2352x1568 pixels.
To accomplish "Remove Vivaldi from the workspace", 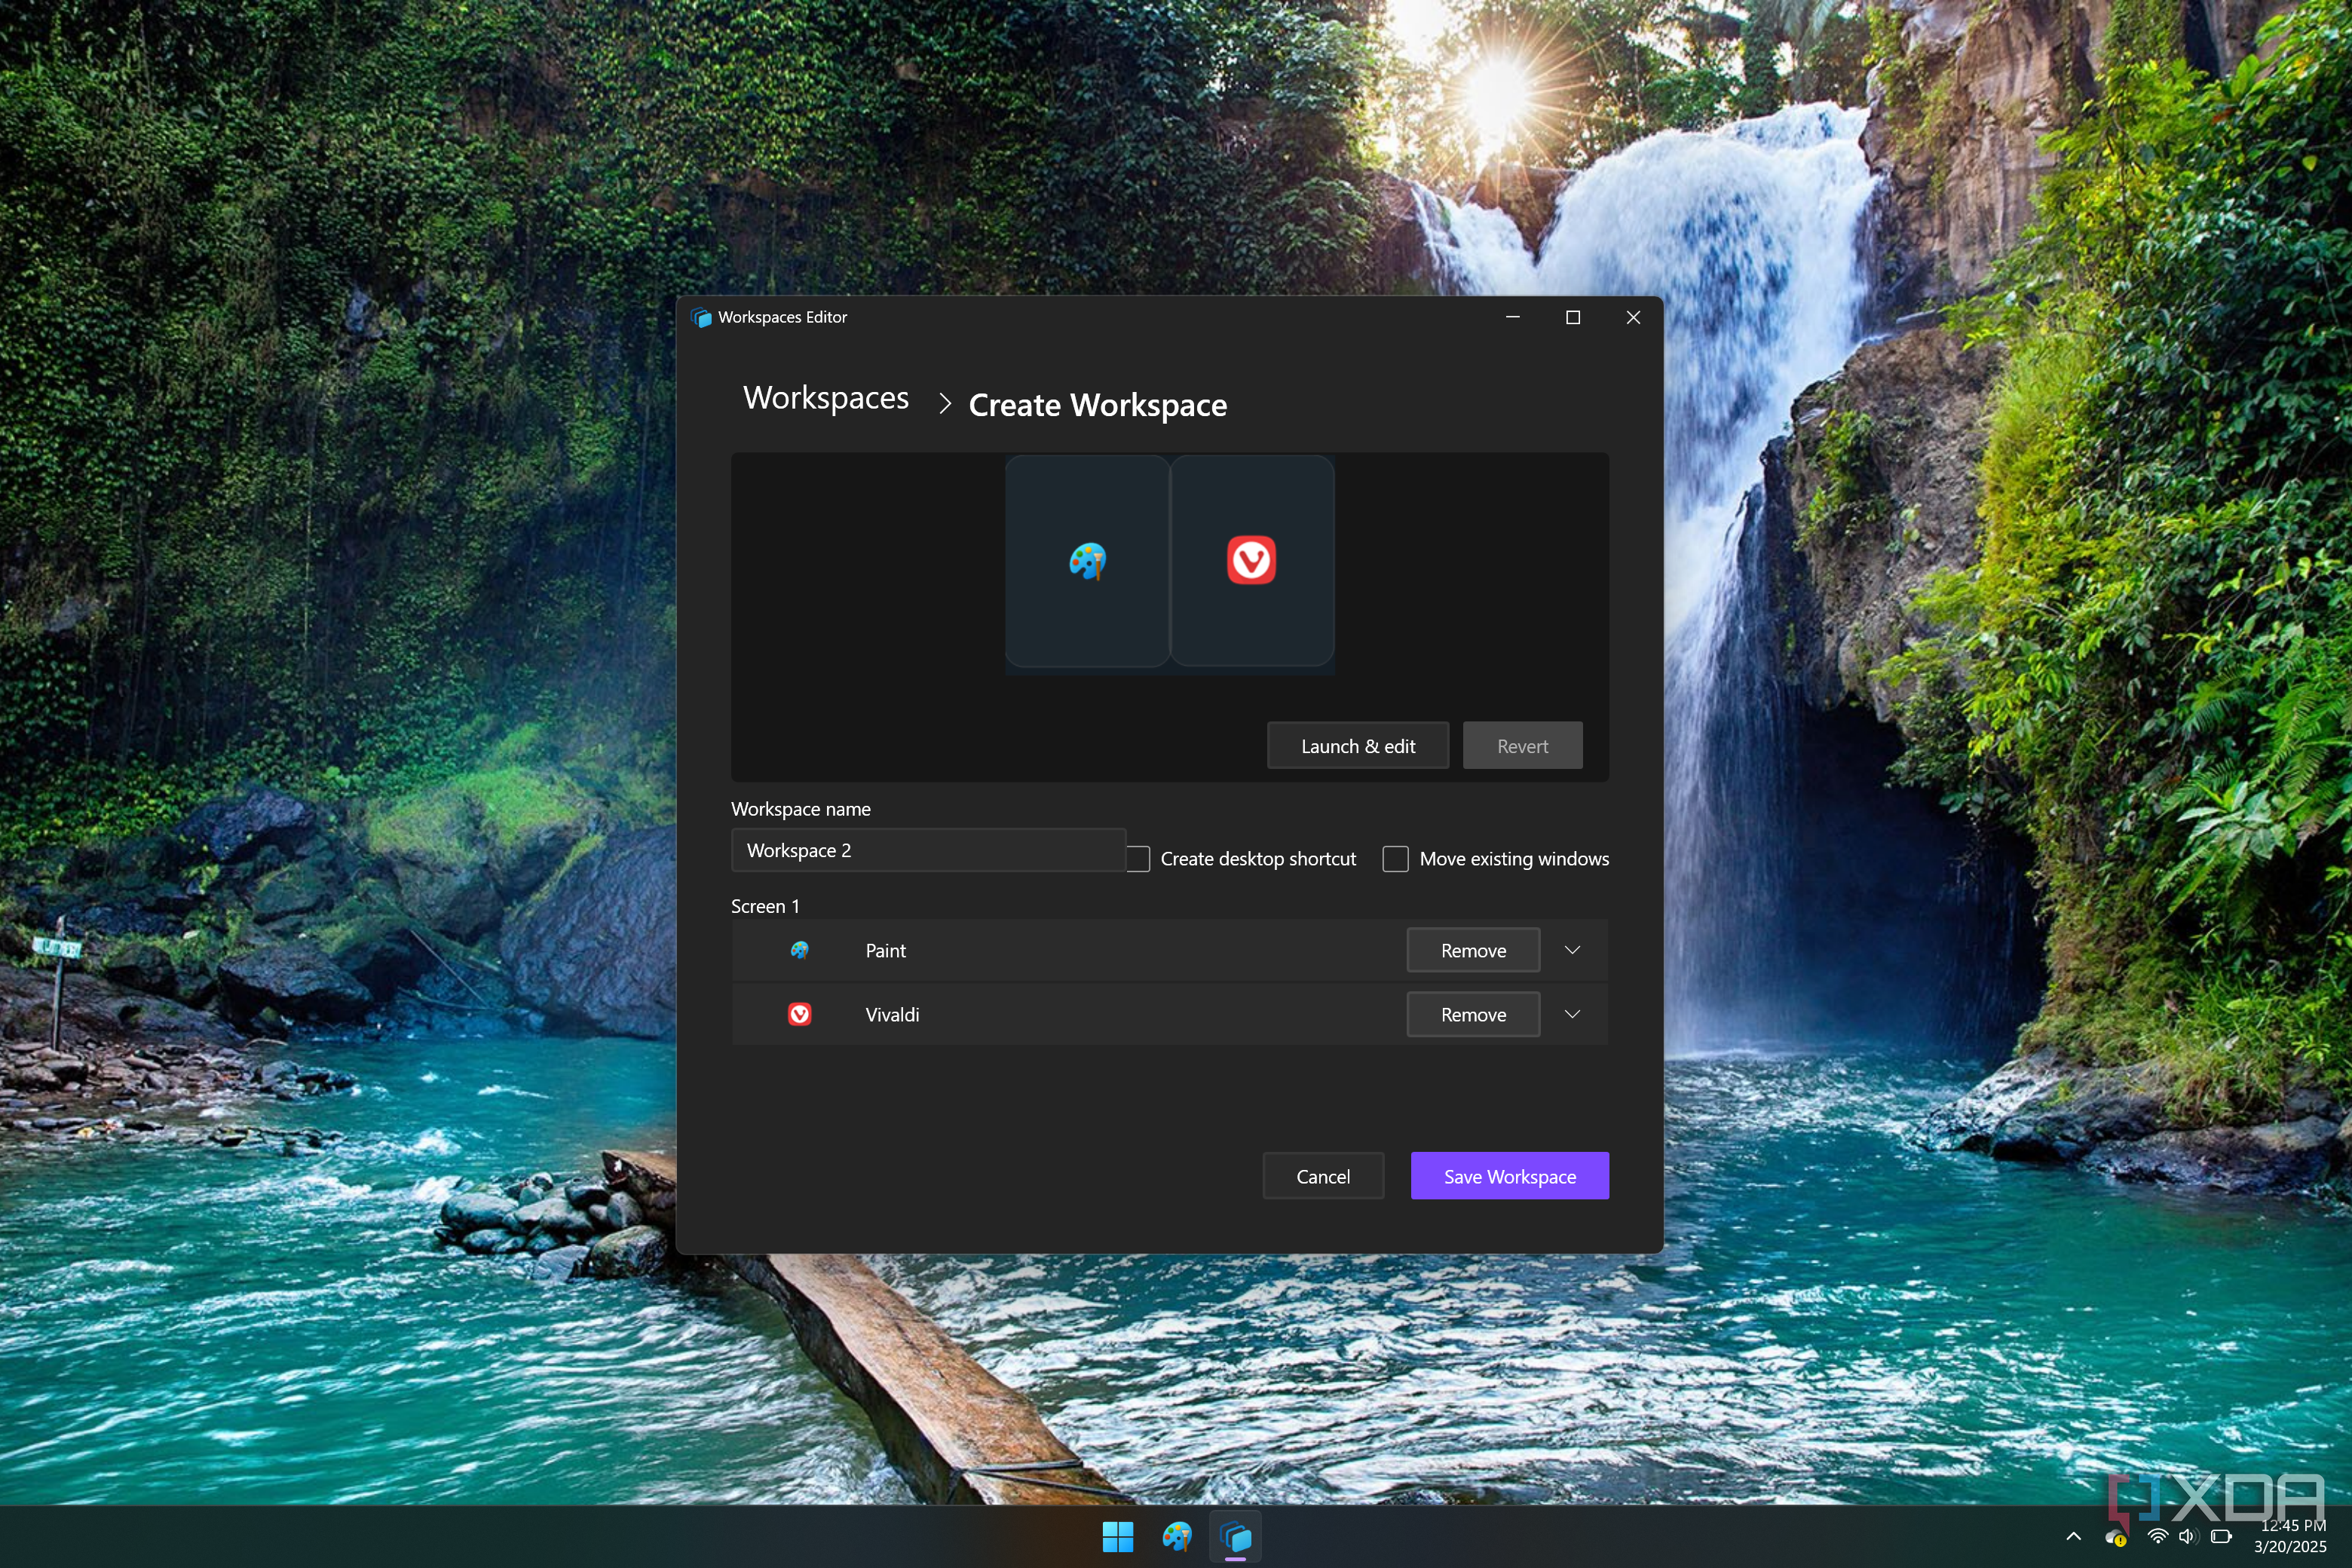I will (1472, 1014).
